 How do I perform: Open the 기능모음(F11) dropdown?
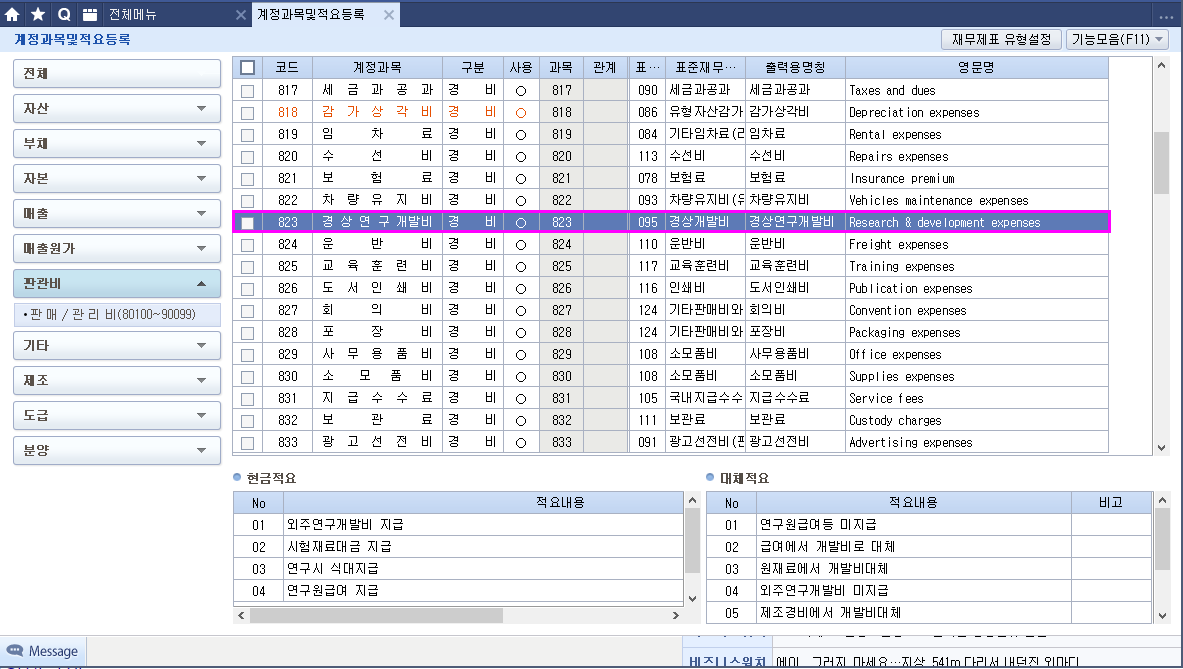point(1118,39)
